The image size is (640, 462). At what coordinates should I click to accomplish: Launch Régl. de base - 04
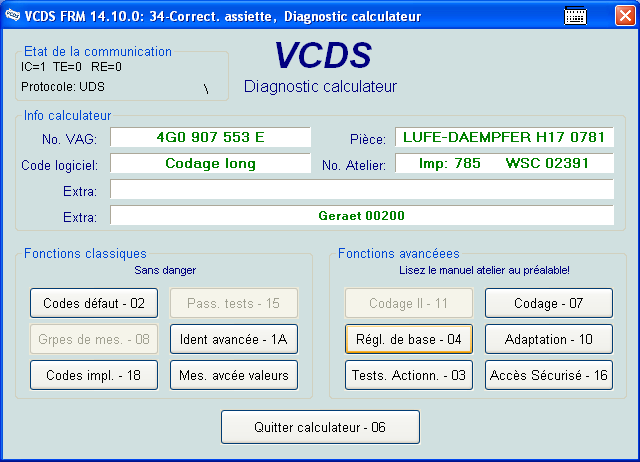pos(409,339)
